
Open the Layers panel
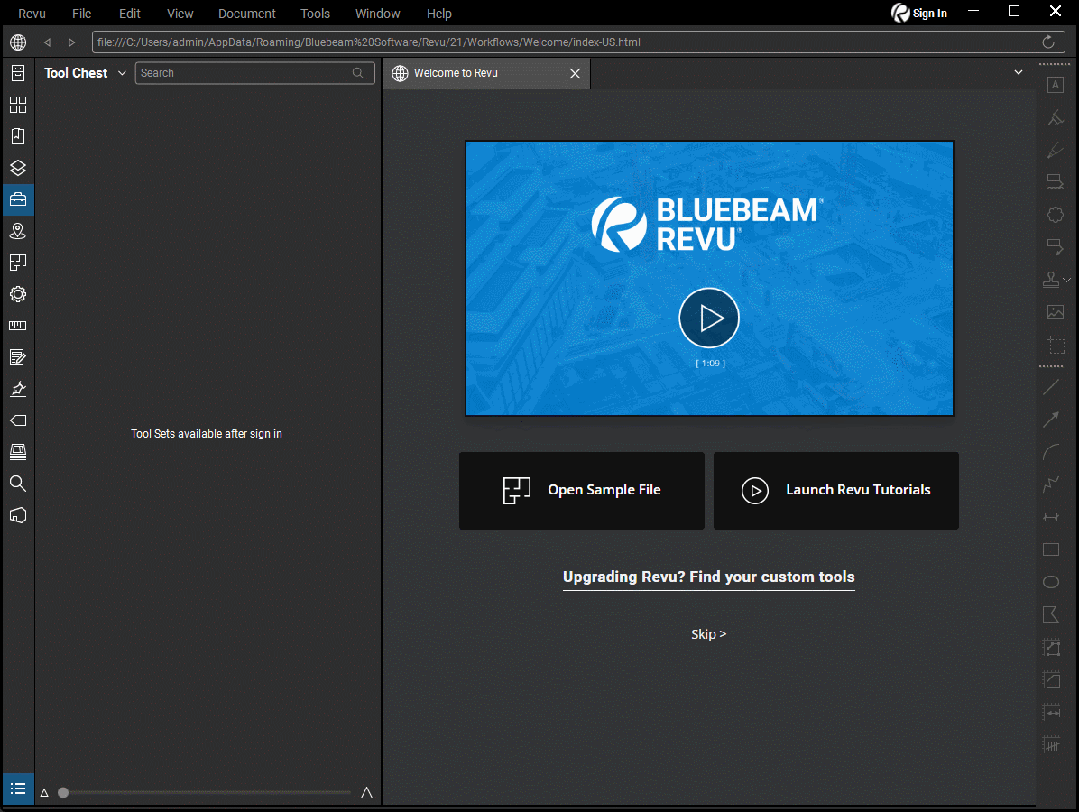17,167
